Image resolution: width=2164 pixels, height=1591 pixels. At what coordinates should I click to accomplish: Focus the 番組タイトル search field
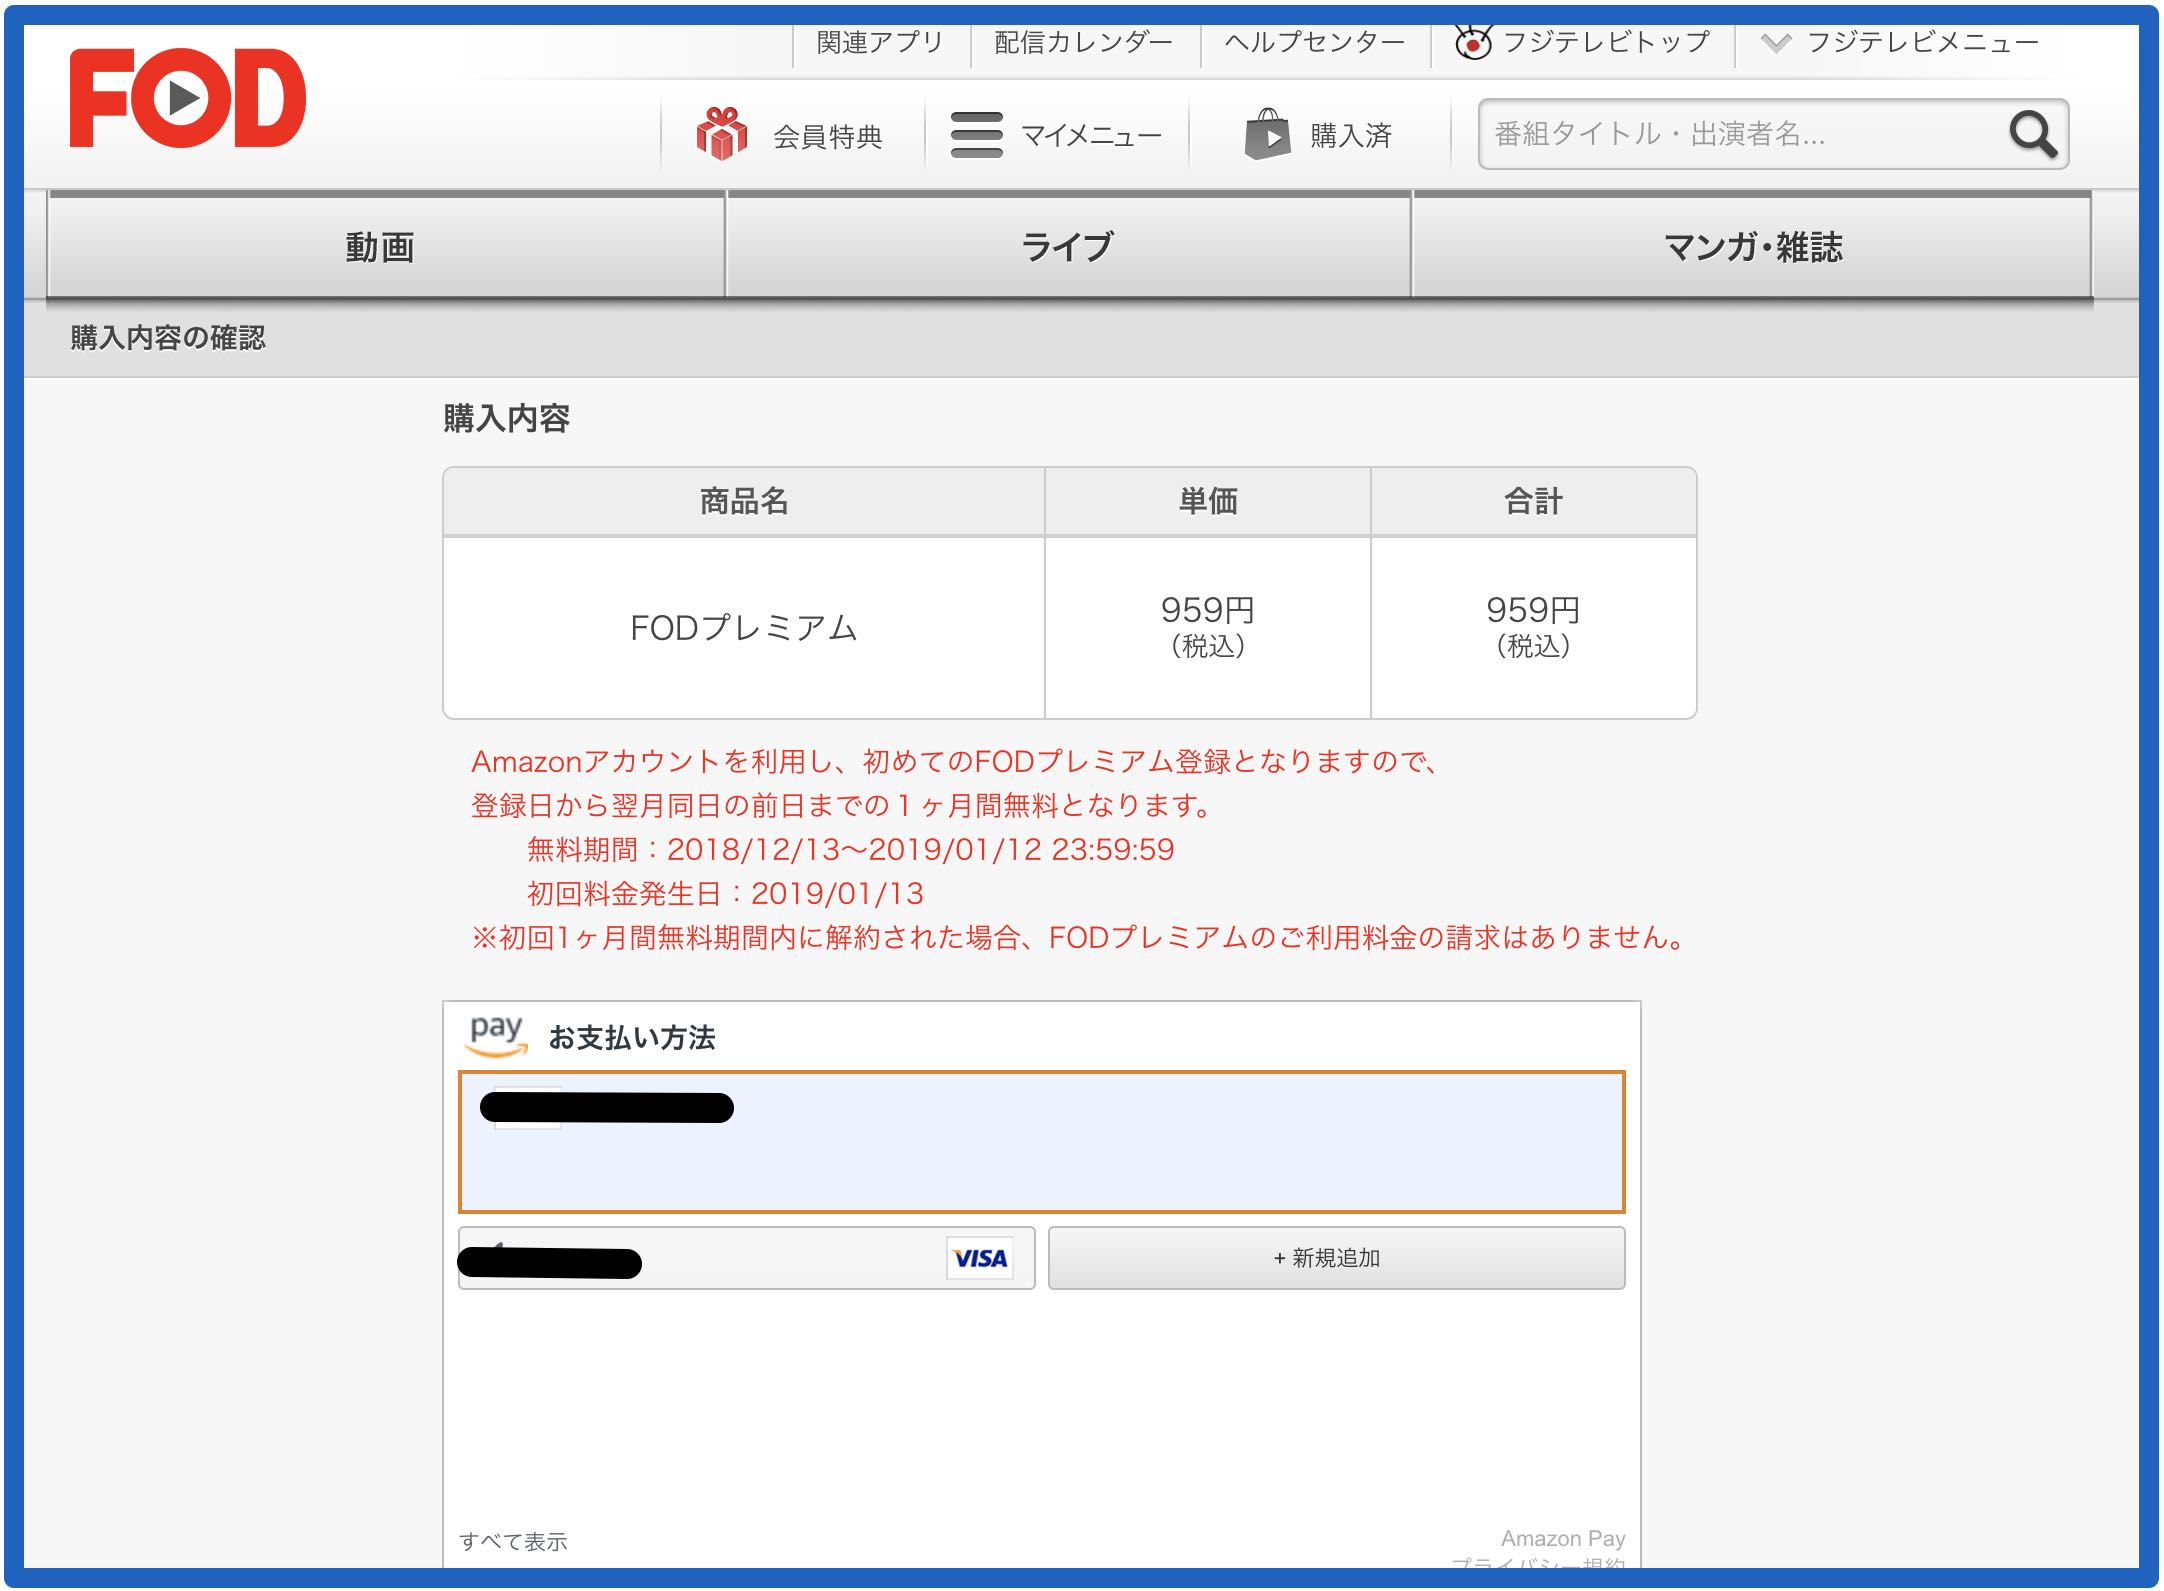click(x=1740, y=134)
